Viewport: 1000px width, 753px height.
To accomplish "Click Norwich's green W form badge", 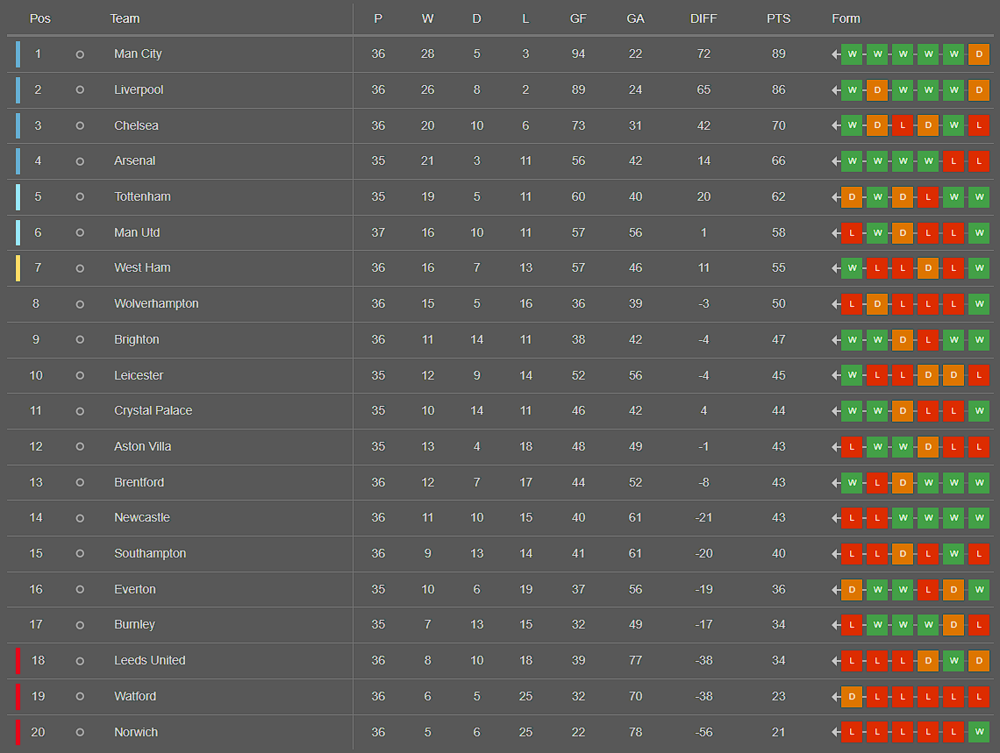I will coord(979,732).
